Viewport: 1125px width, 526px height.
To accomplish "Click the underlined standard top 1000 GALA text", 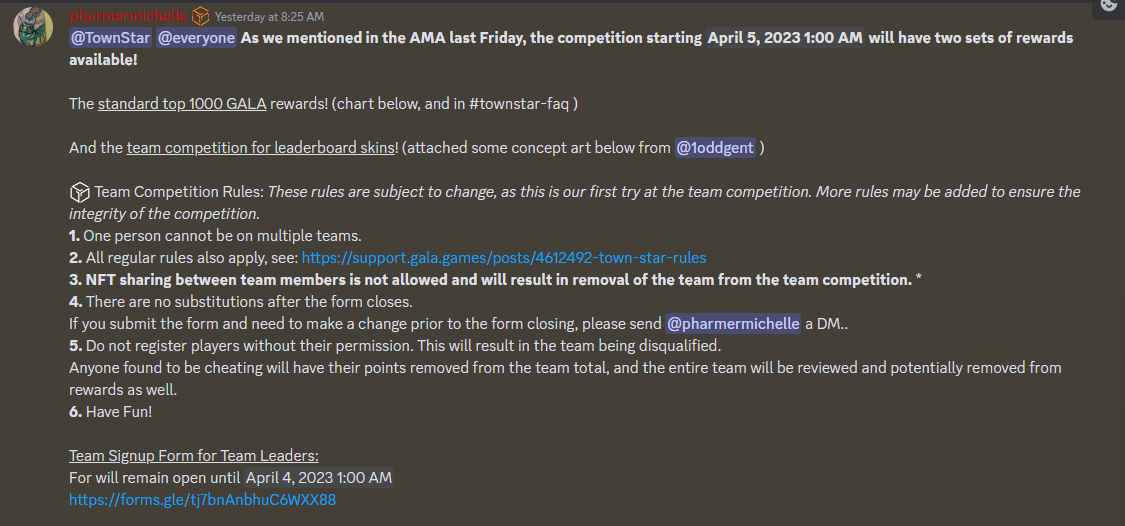I will point(182,104).
